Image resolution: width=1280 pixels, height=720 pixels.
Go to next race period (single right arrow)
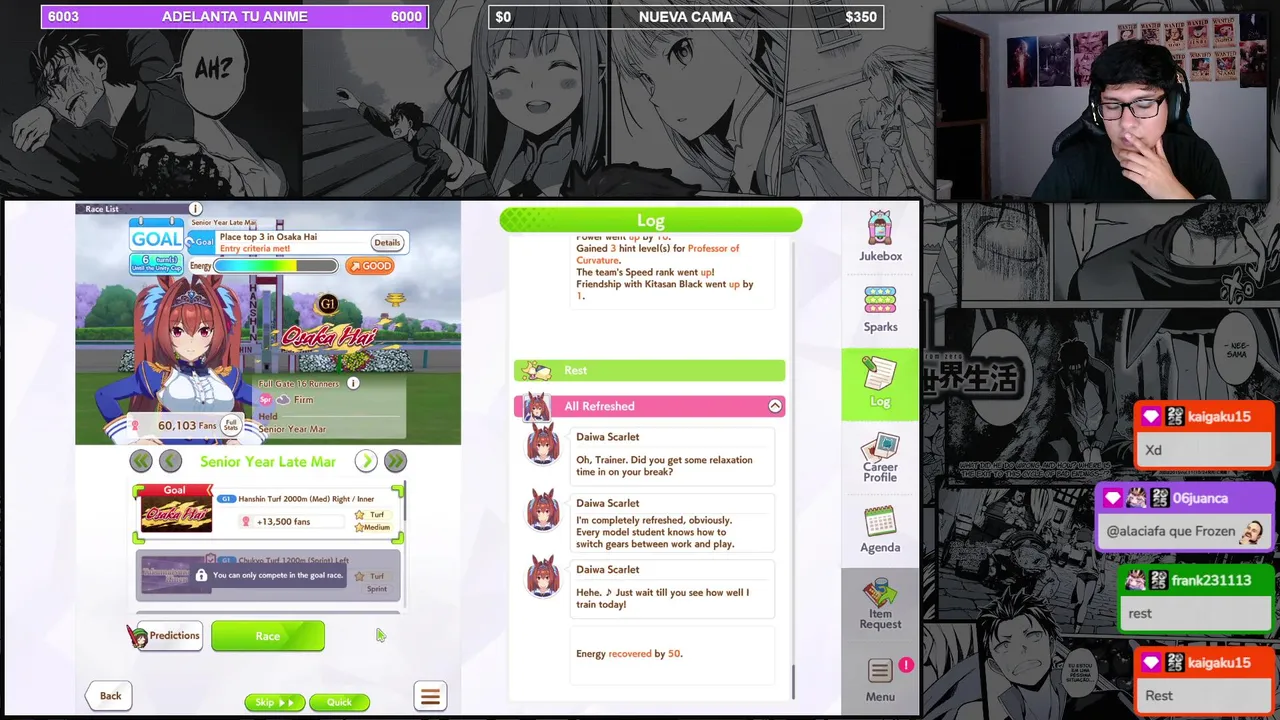pyautogui.click(x=366, y=461)
